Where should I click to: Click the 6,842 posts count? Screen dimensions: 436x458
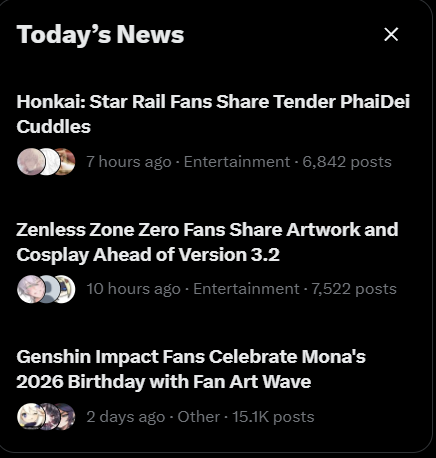click(347, 162)
